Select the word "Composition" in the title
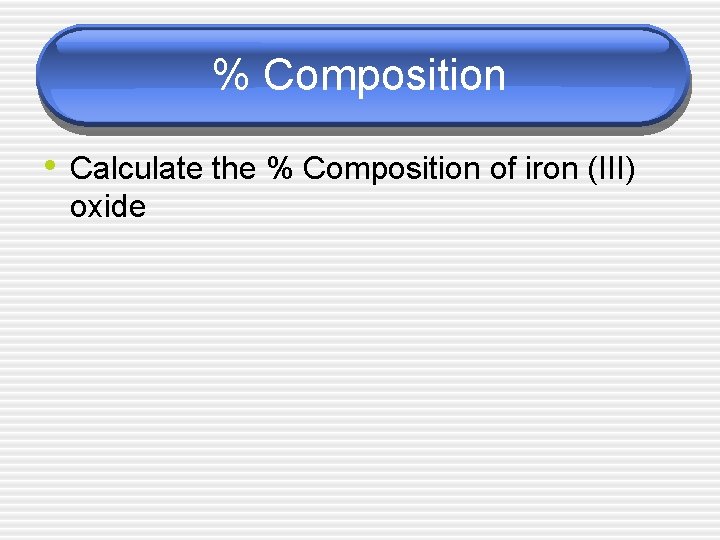Image resolution: width=720 pixels, height=540 pixels. 385,76
